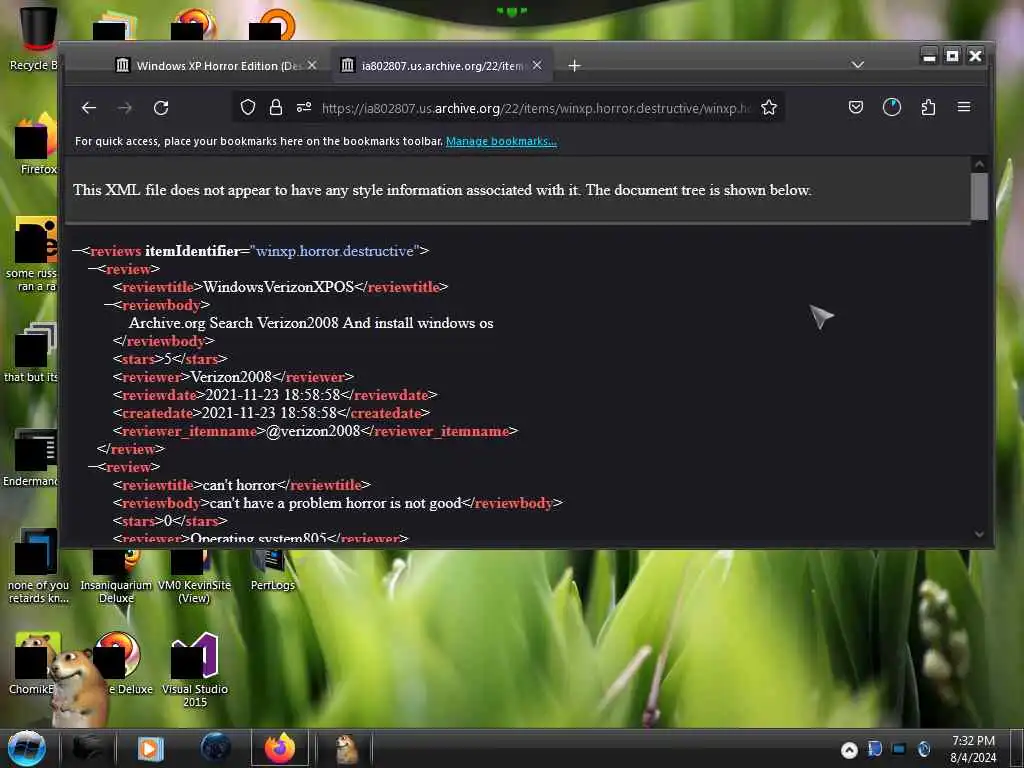Open the Insaniquarium Deluxe desktop icon
This screenshot has height=768, width=1024.
pyautogui.click(x=116, y=577)
